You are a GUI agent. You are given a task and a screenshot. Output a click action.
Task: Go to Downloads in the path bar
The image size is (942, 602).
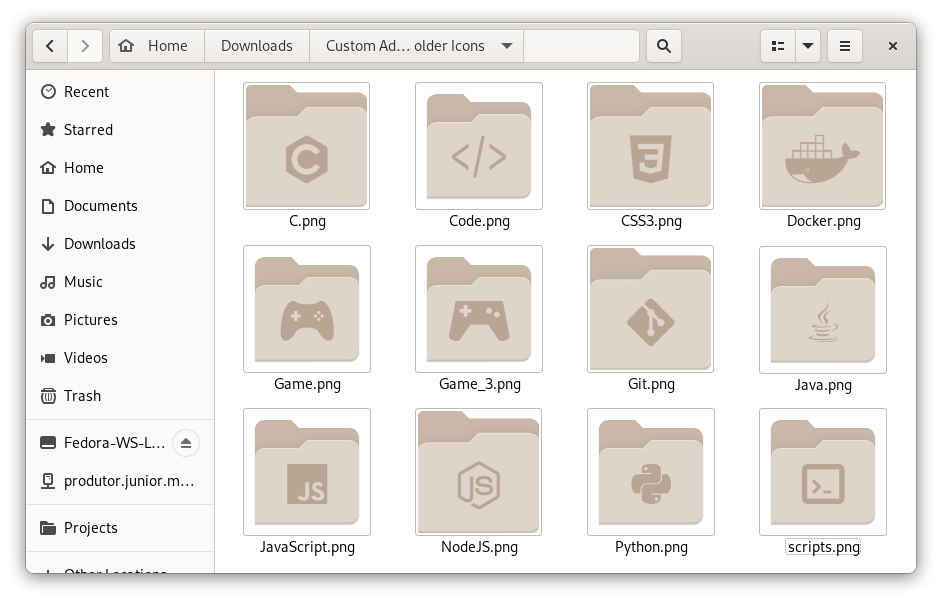click(257, 46)
